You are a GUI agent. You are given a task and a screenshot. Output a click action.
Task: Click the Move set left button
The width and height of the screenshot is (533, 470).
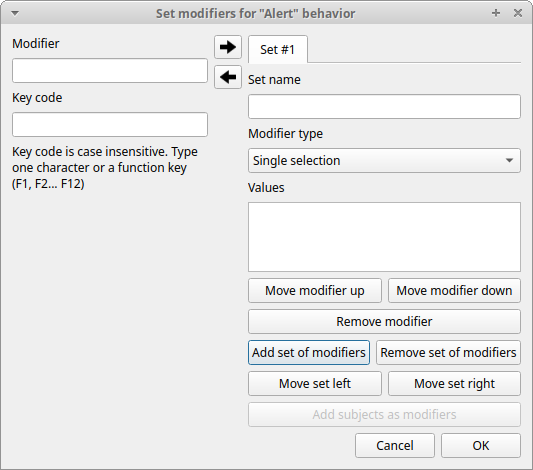[315, 383]
